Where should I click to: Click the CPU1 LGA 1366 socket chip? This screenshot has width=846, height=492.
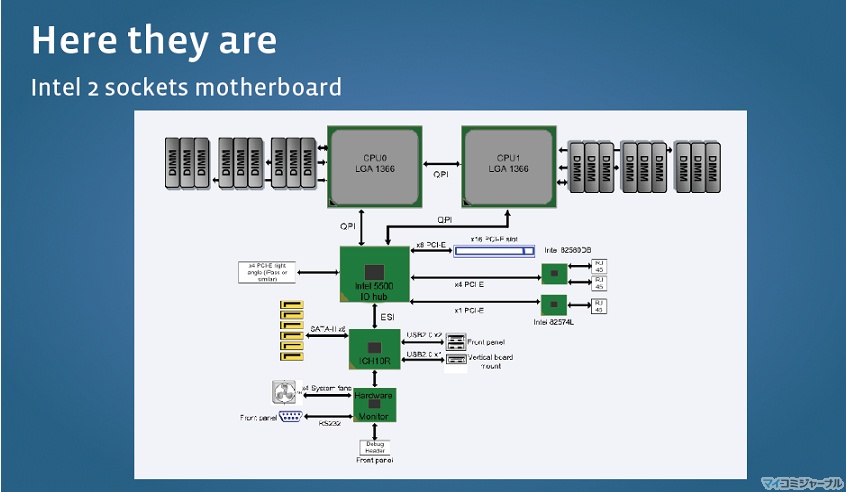tap(508, 166)
